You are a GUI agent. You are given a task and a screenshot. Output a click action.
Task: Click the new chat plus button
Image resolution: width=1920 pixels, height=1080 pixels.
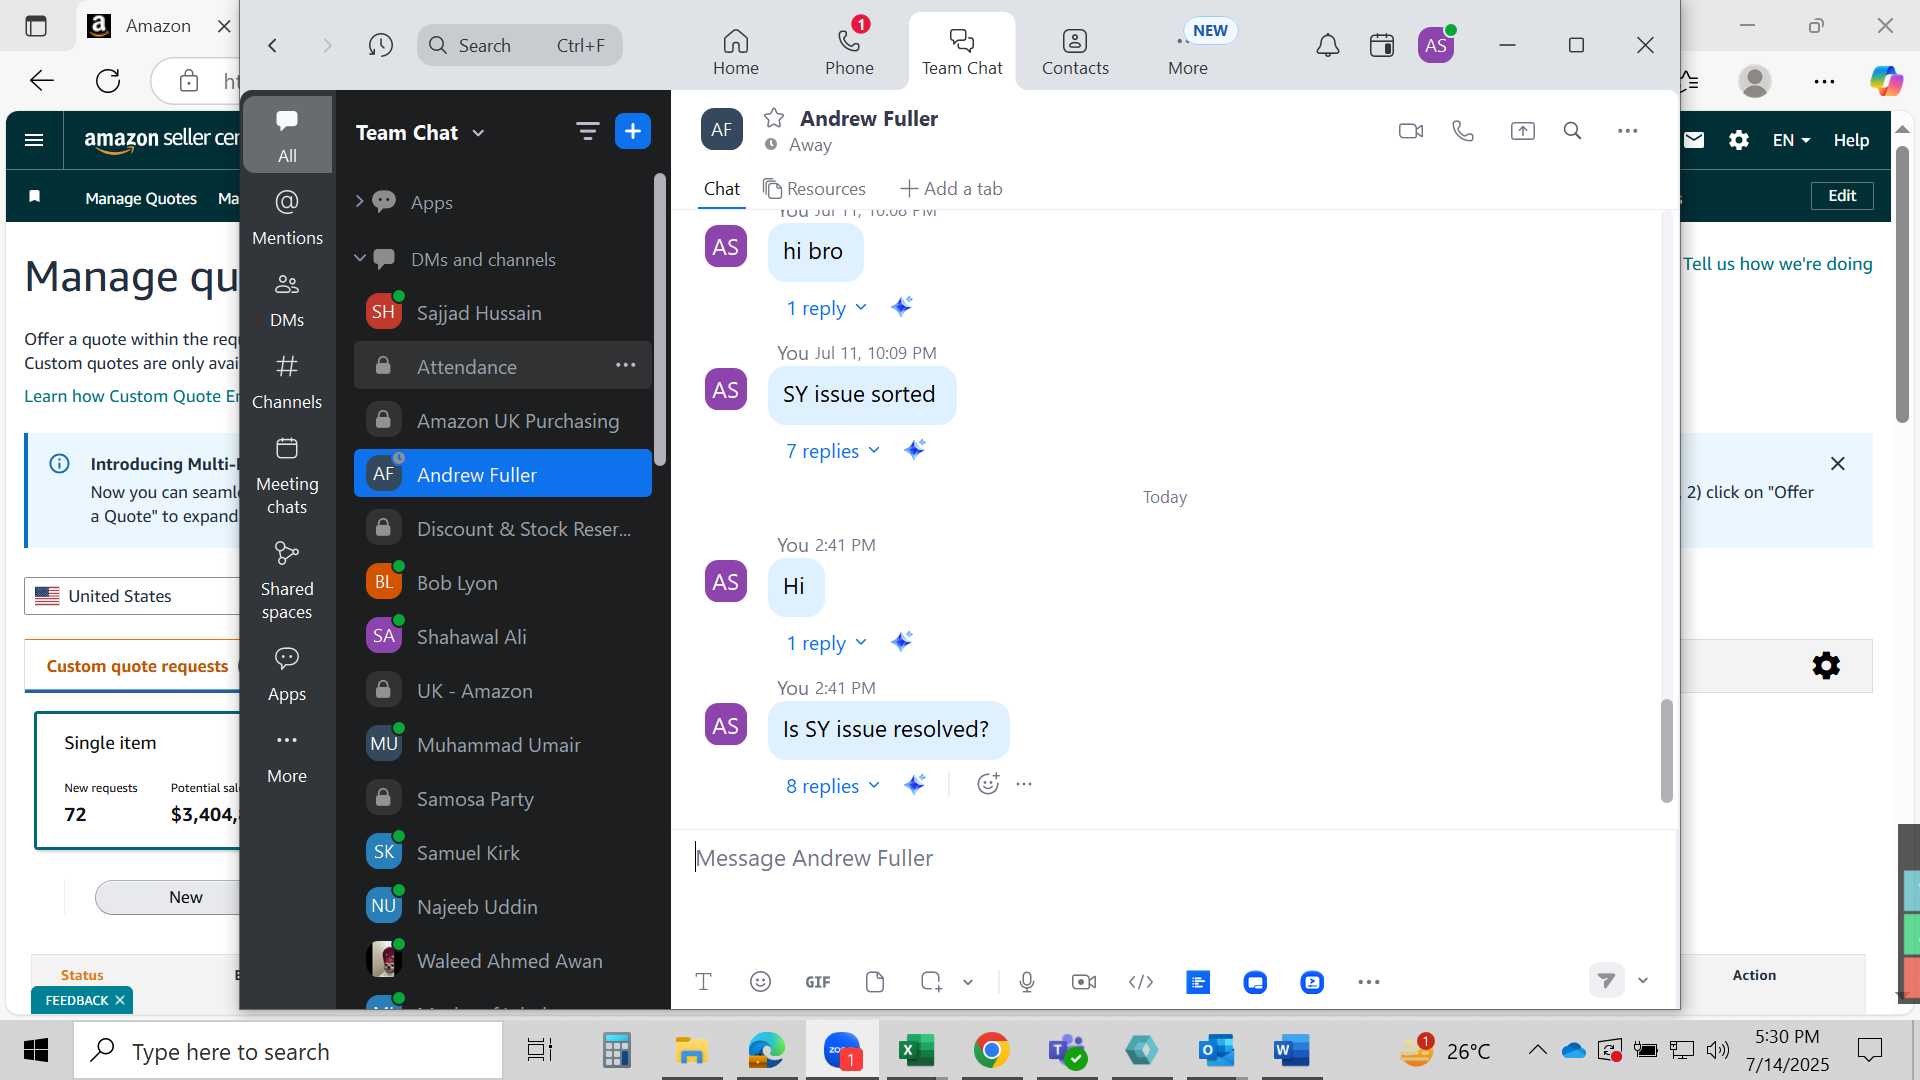632,131
